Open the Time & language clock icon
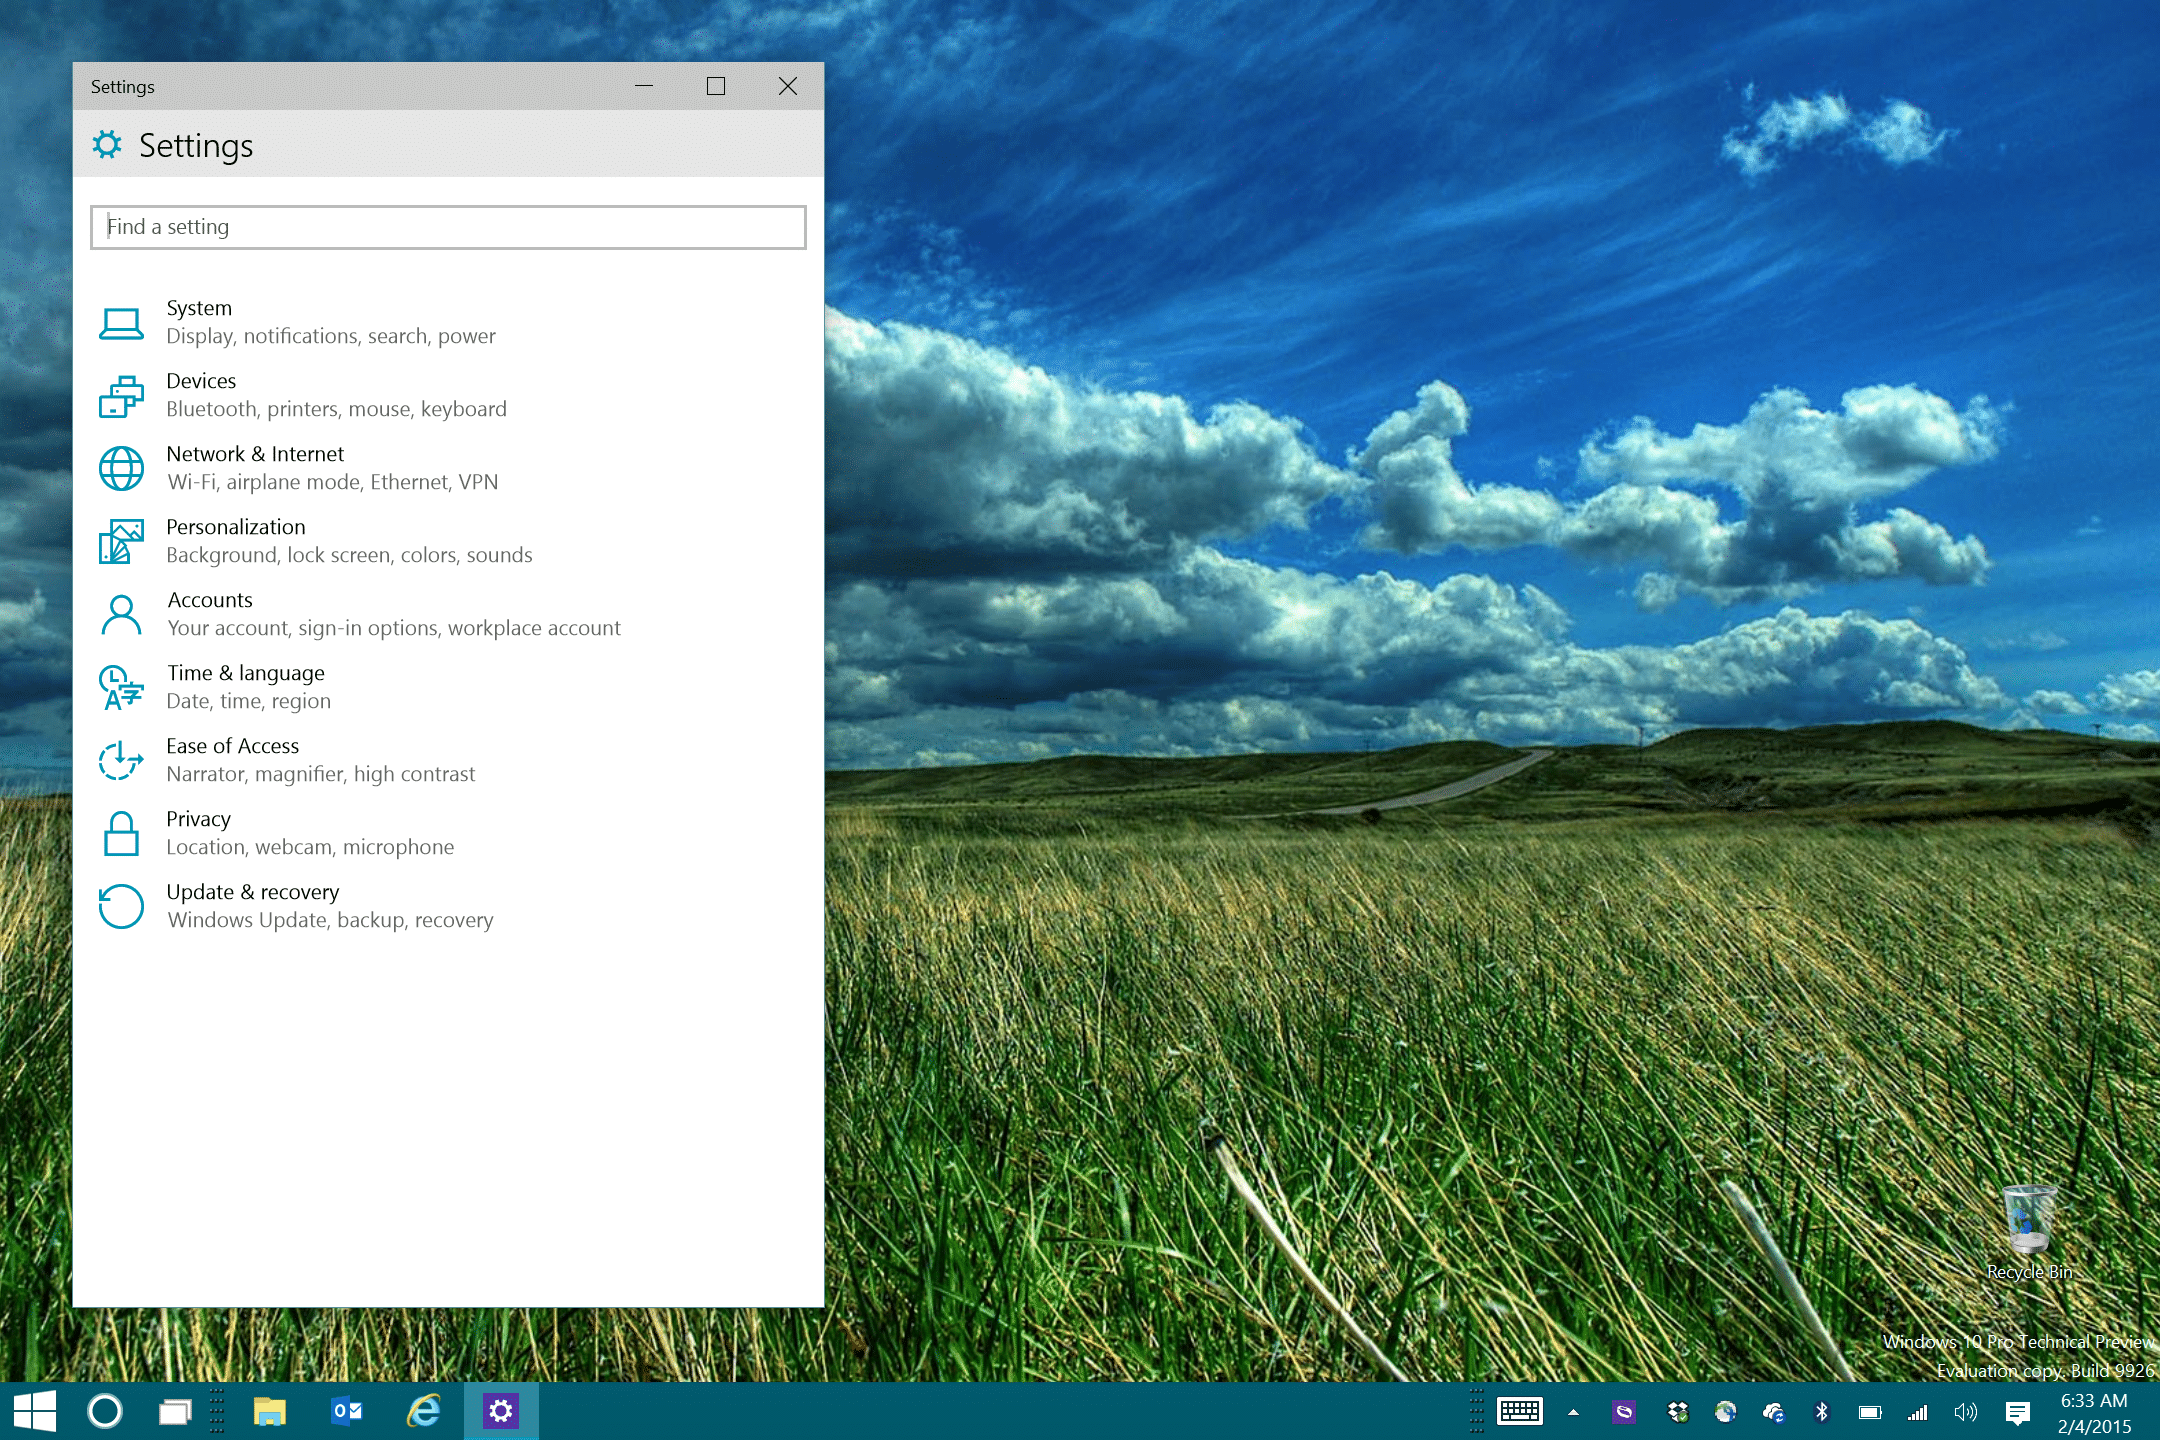 click(x=121, y=687)
